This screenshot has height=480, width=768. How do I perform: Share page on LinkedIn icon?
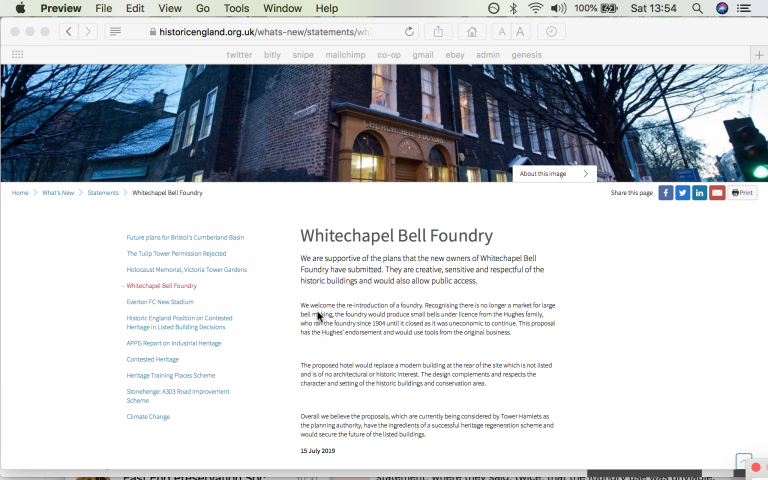coord(699,193)
